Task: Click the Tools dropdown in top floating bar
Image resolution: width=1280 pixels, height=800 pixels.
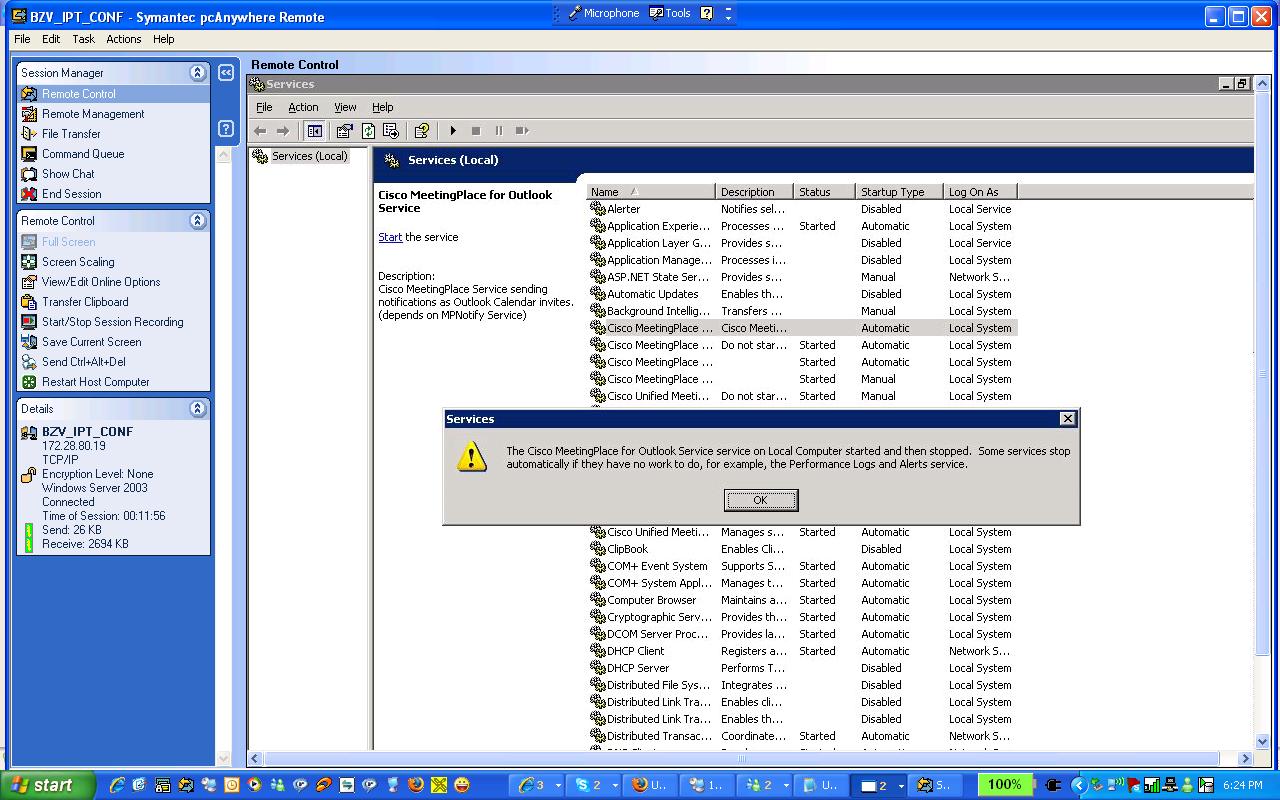Action: coord(670,13)
